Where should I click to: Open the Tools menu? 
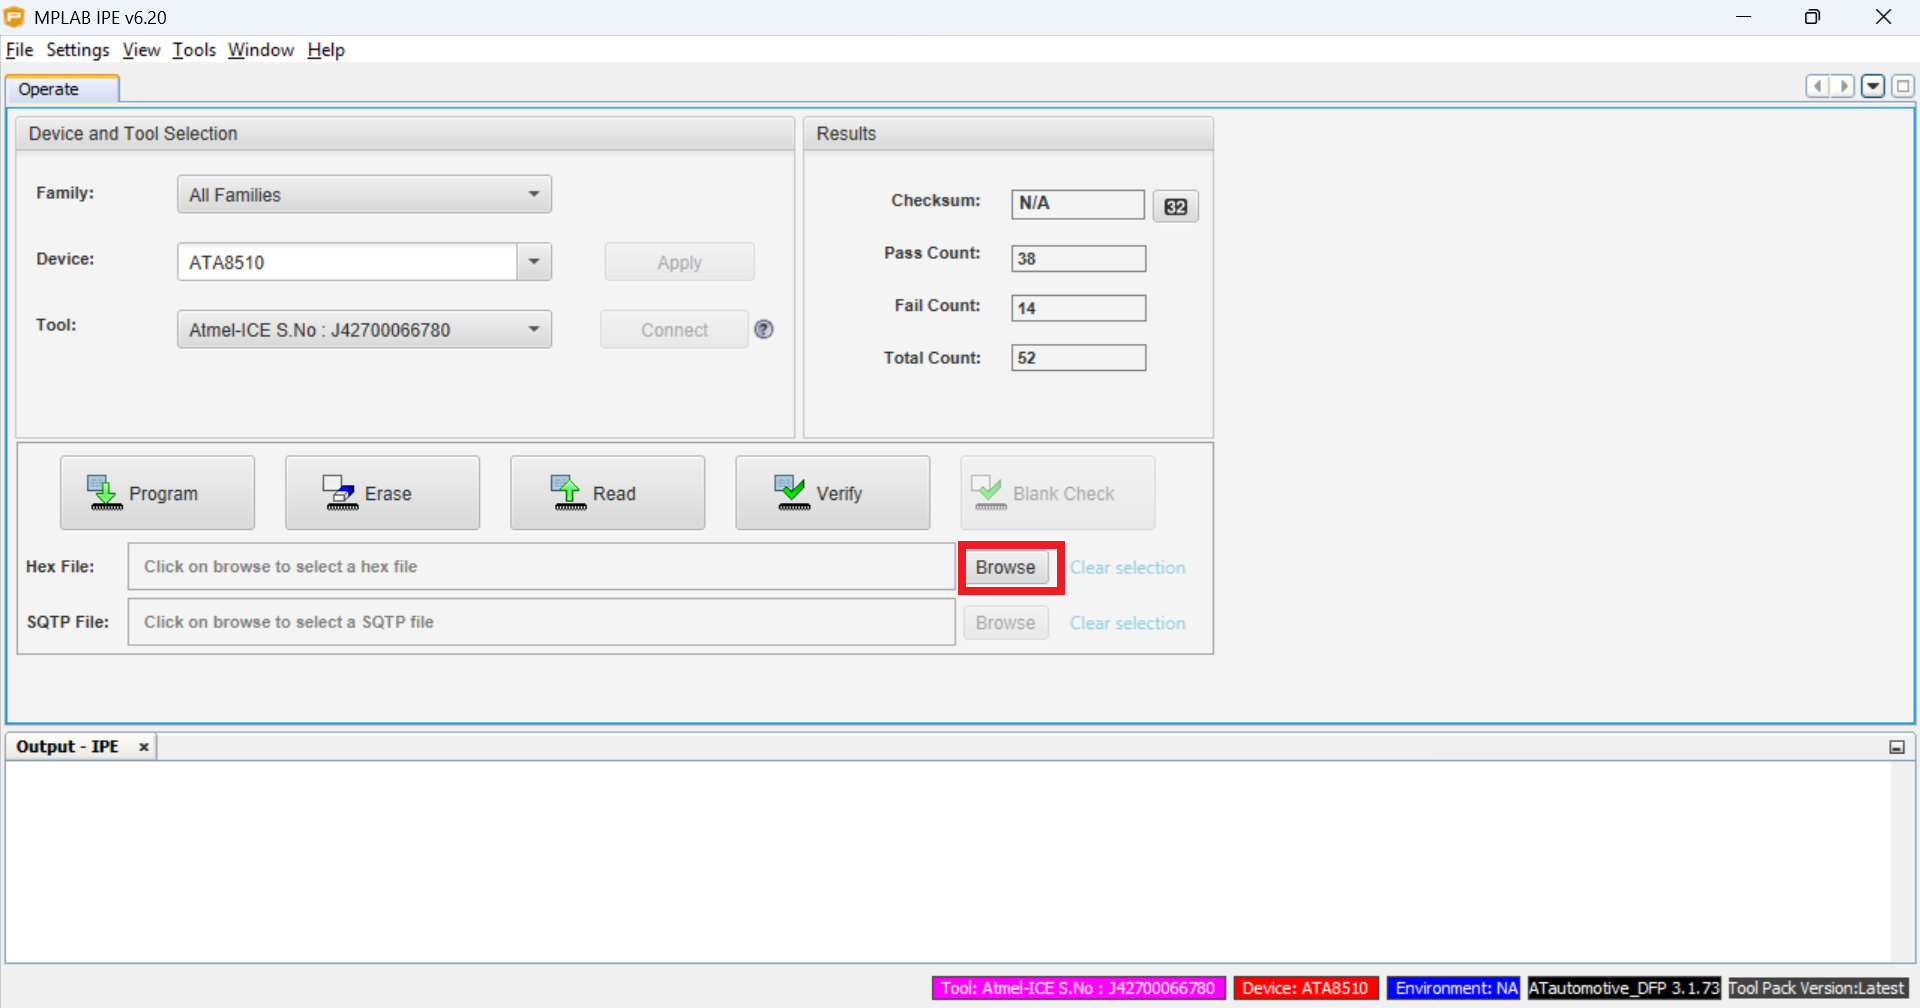194,50
